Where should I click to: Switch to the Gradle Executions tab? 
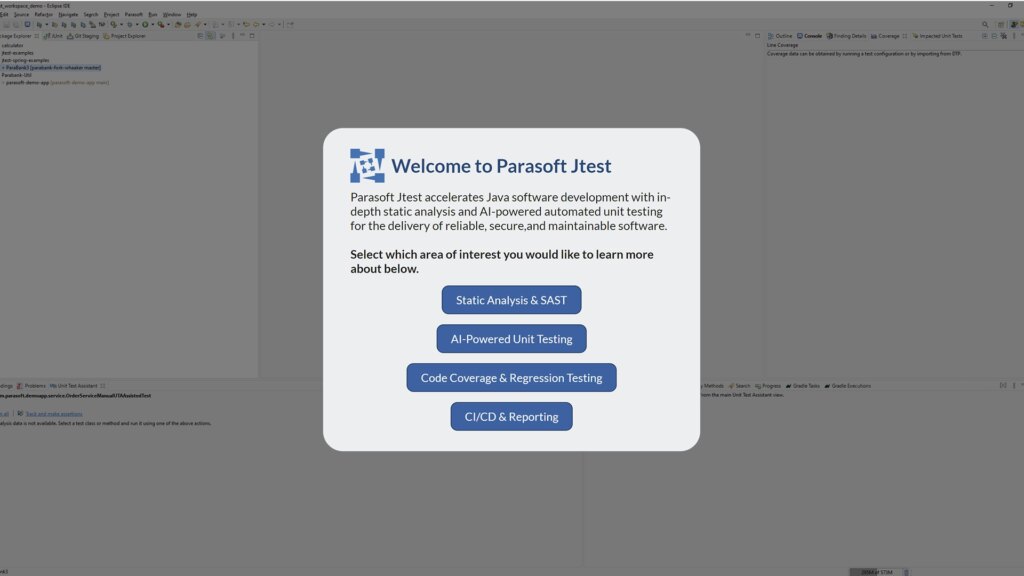[x=848, y=386]
